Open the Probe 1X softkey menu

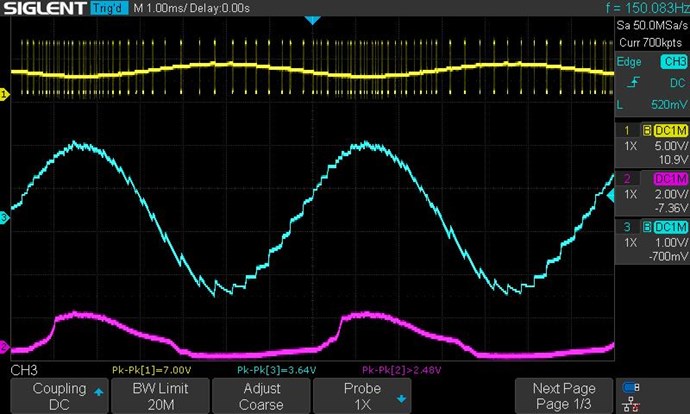click(x=362, y=396)
